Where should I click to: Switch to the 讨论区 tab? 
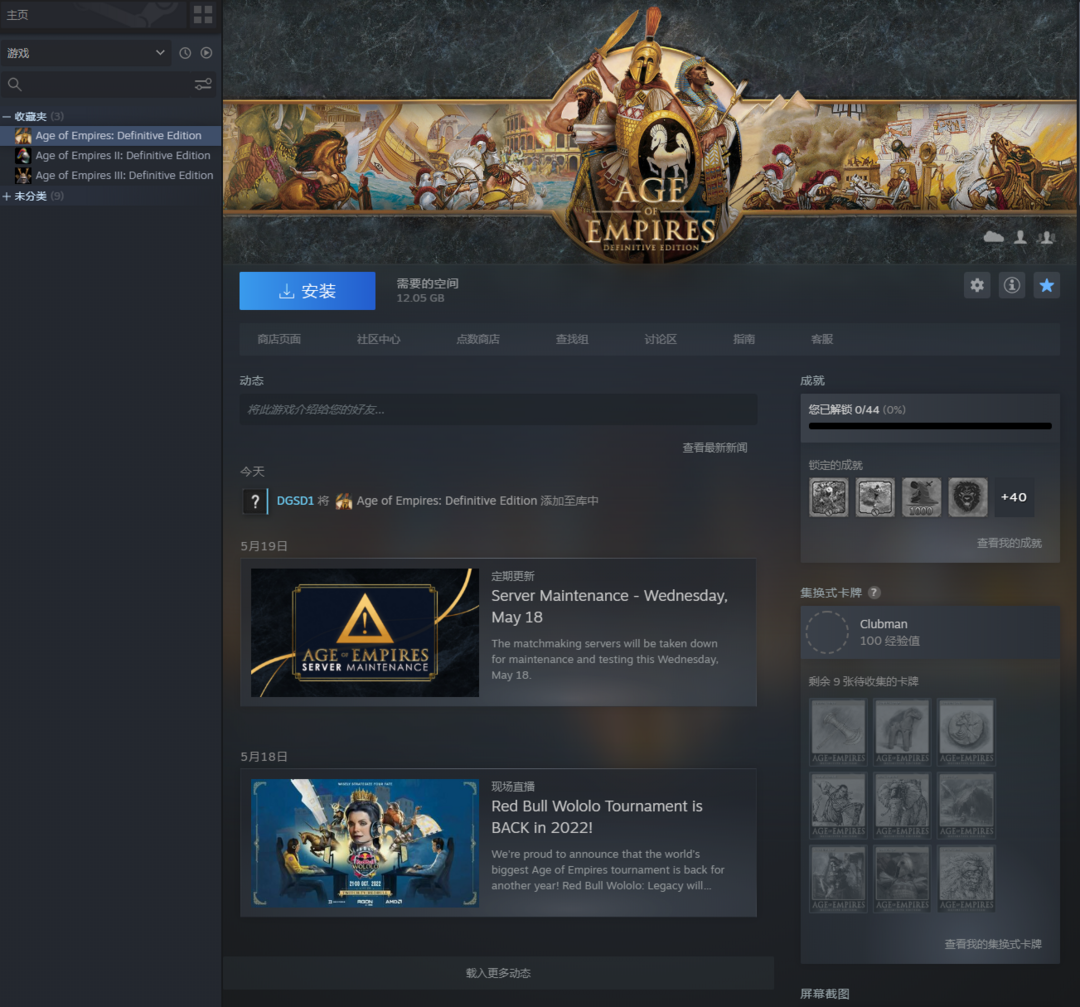click(660, 340)
